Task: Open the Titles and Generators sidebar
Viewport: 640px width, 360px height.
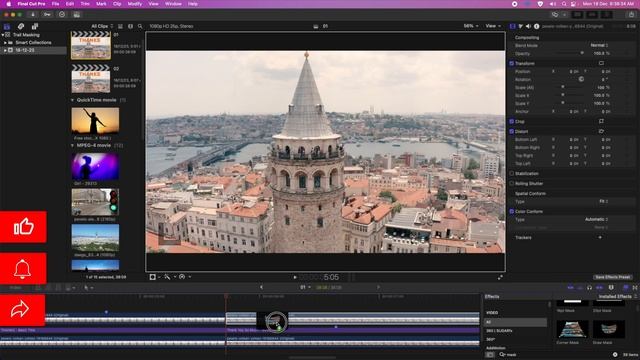Action: coord(35,26)
